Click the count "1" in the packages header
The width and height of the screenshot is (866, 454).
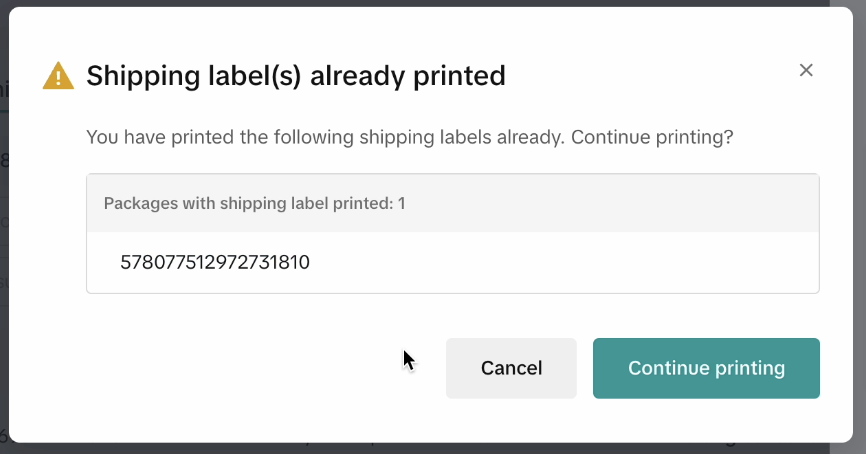tap(401, 203)
